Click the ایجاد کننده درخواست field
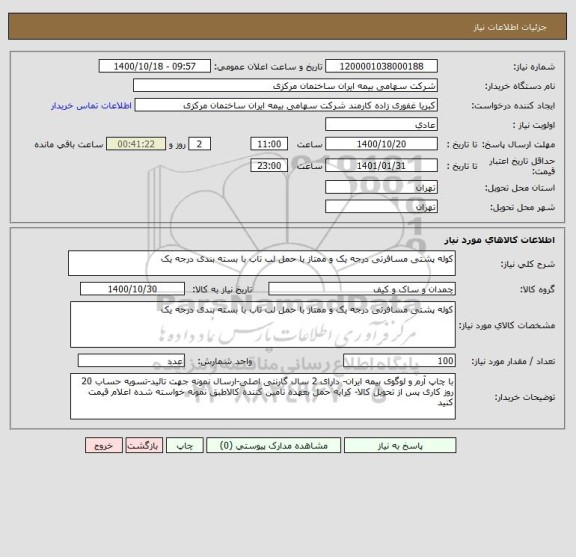 286,105
